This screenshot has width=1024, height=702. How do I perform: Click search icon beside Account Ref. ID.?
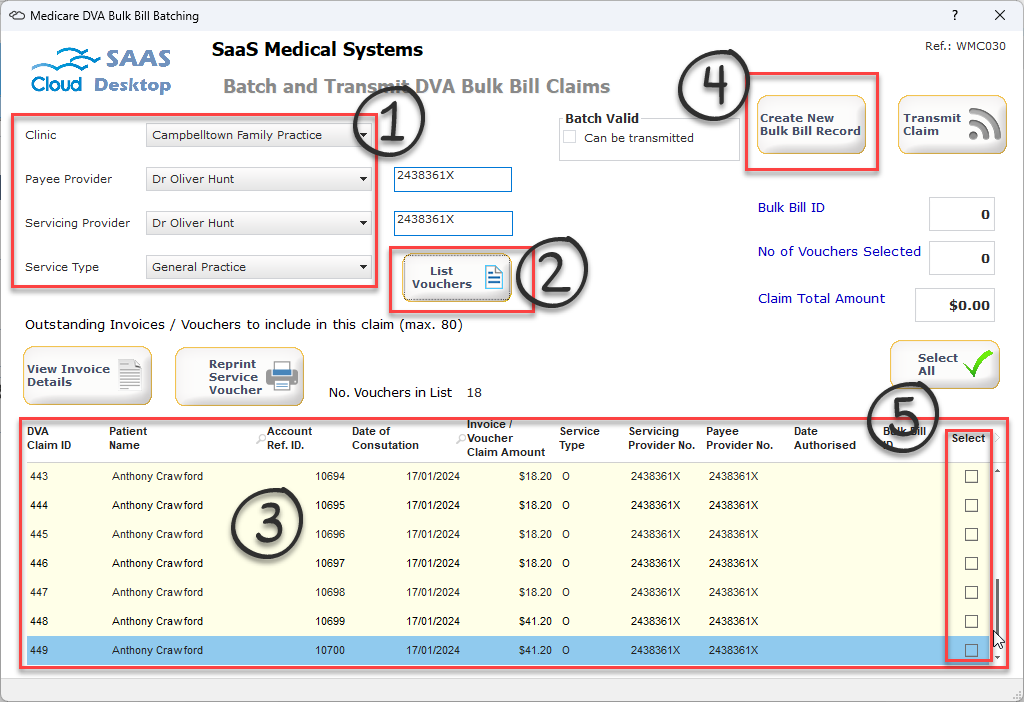(261, 439)
